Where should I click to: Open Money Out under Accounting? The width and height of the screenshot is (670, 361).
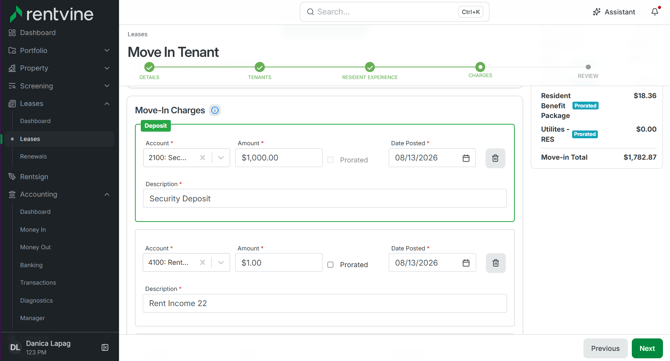[x=35, y=247]
